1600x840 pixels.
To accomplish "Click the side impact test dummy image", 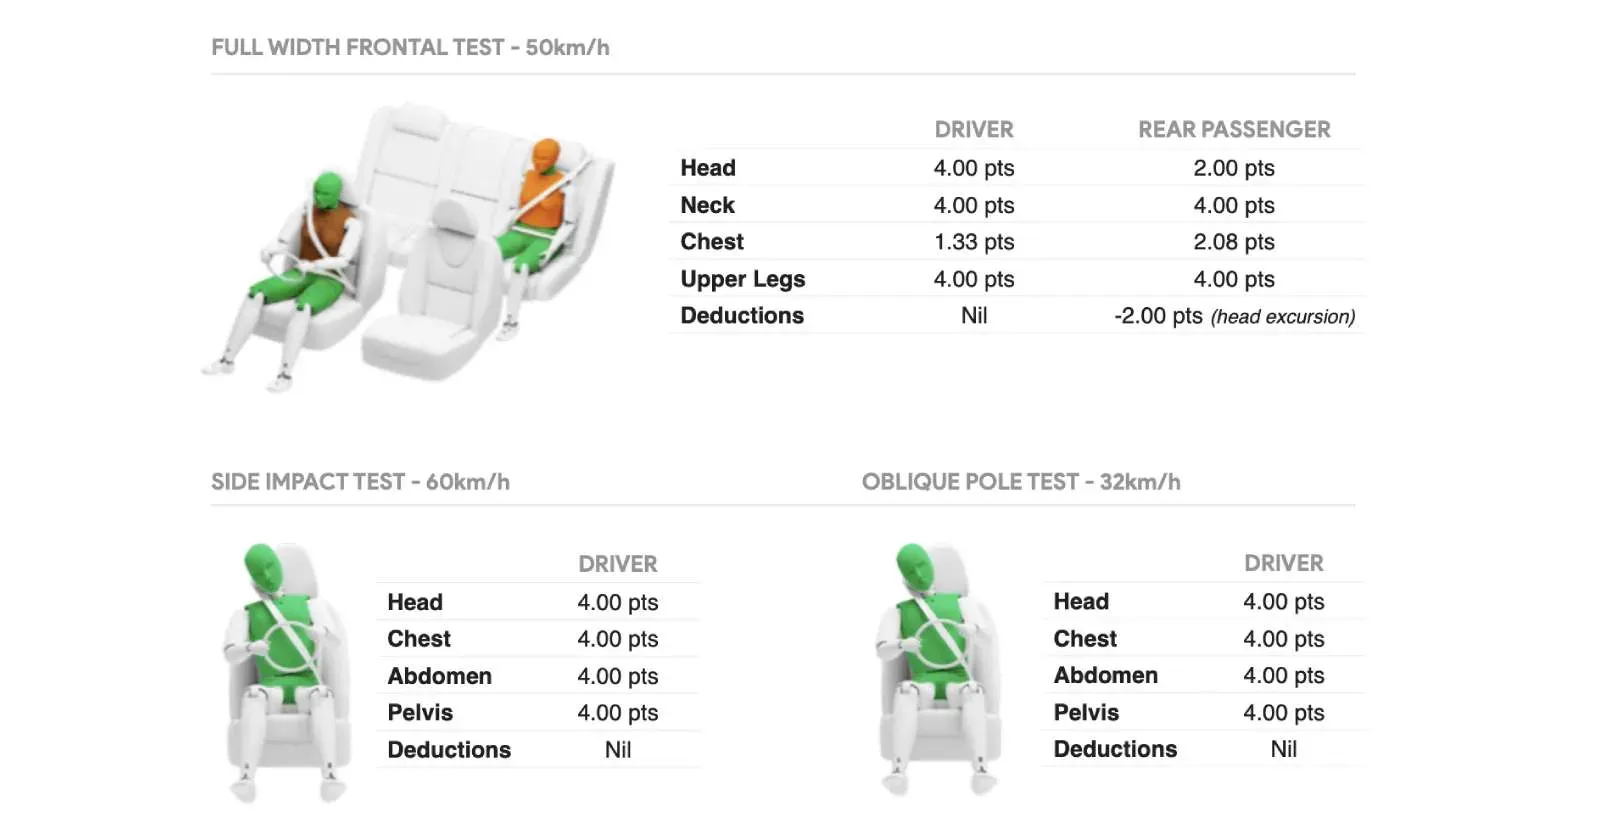I will pyautogui.click(x=285, y=672).
